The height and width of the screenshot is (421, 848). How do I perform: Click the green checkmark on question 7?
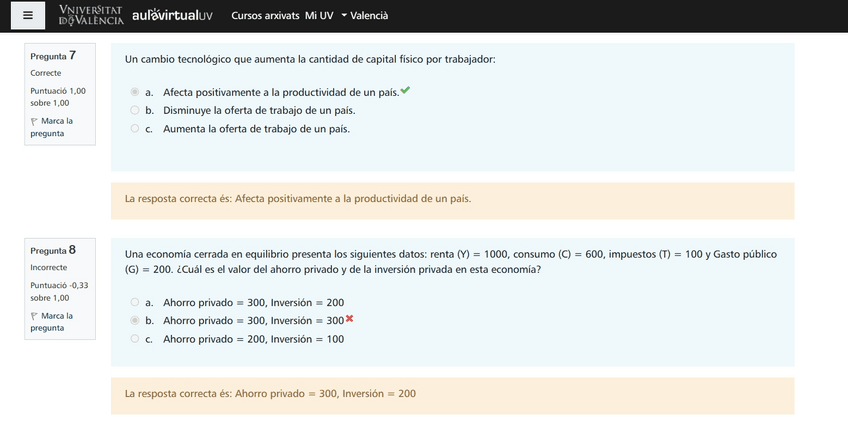pos(405,90)
